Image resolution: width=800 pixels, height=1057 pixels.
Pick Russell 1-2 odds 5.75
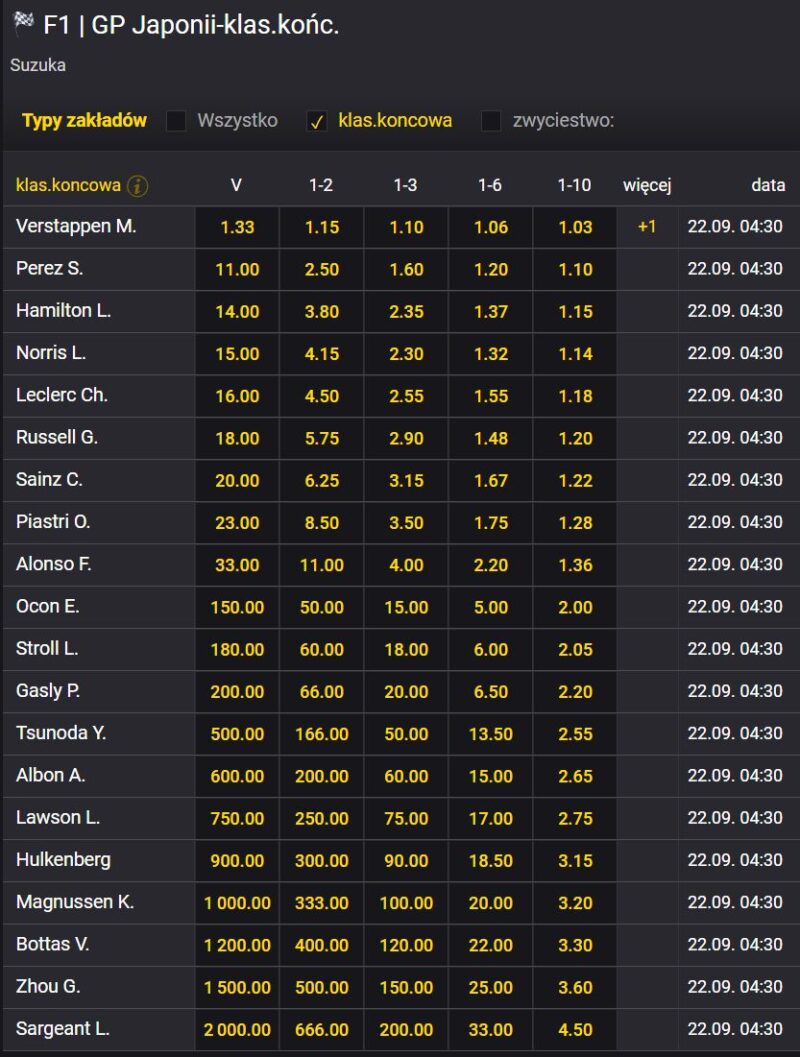(321, 438)
